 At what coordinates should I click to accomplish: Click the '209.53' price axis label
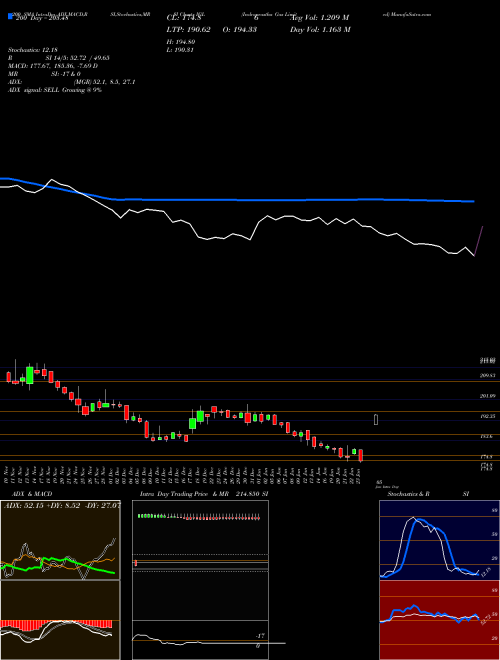[487, 375]
